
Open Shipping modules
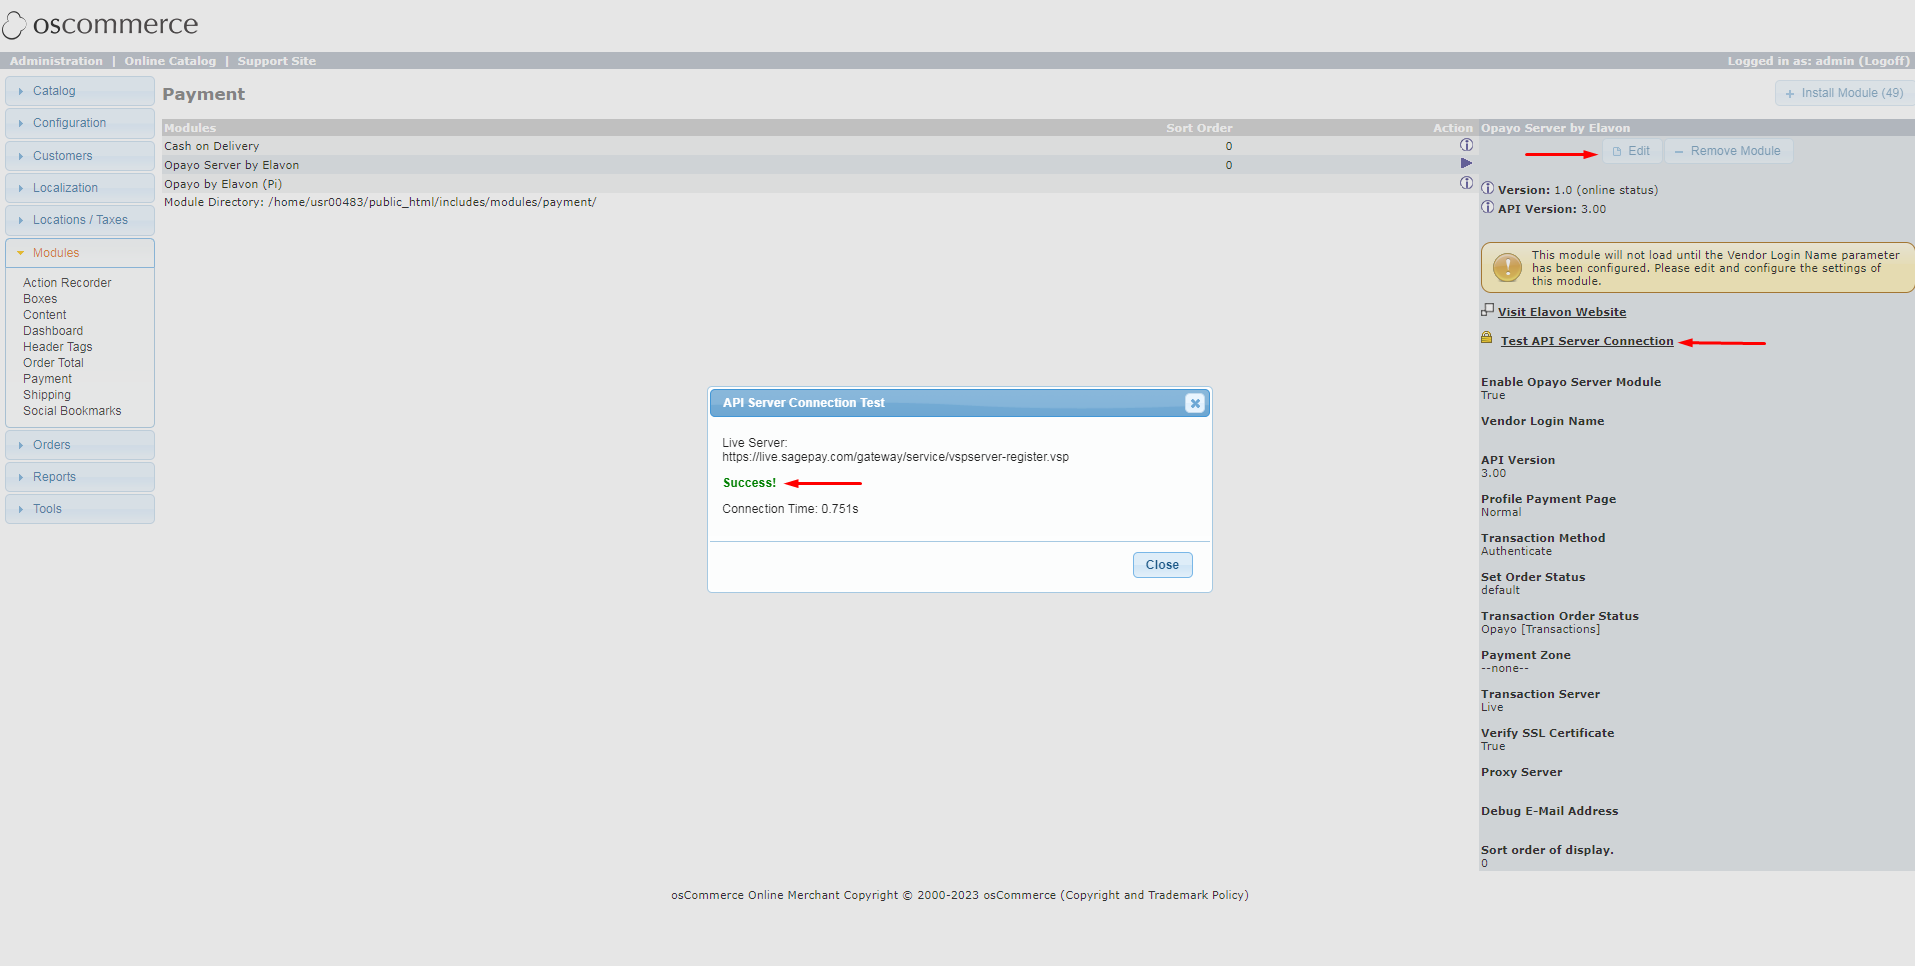[x=47, y=395]
